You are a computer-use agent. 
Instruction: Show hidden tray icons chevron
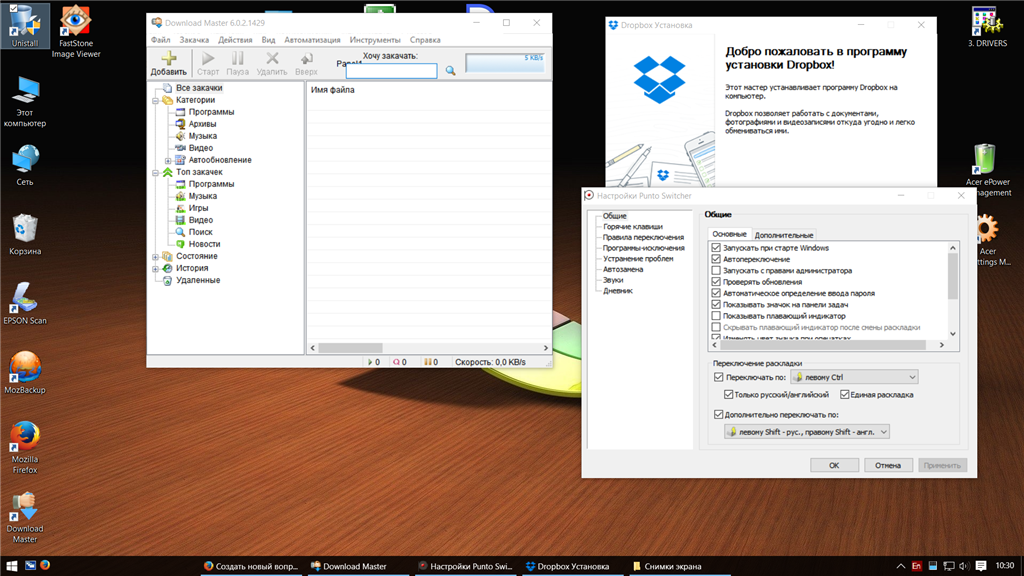[x=901, y=566]
